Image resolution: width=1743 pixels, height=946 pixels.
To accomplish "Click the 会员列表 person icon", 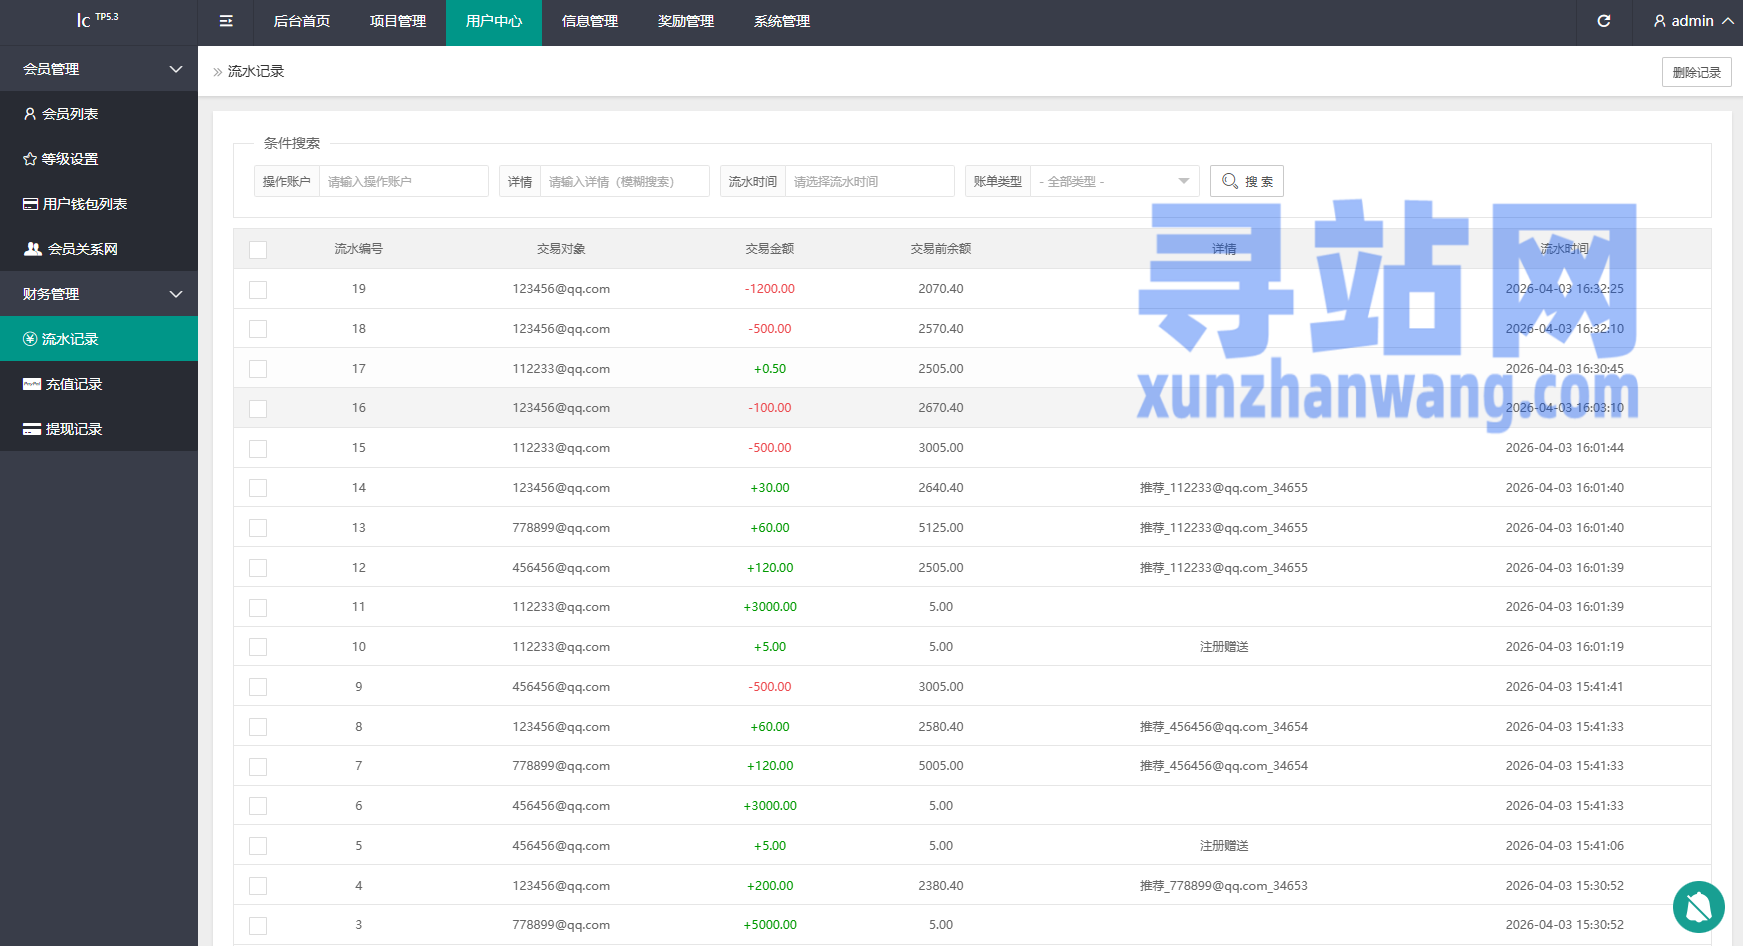I will (x=30, y=114).
